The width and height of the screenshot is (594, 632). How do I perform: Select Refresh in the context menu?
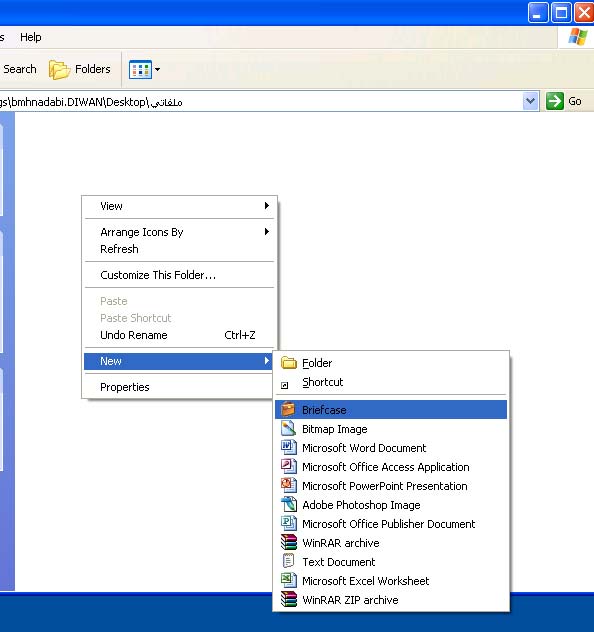point(179,249)
